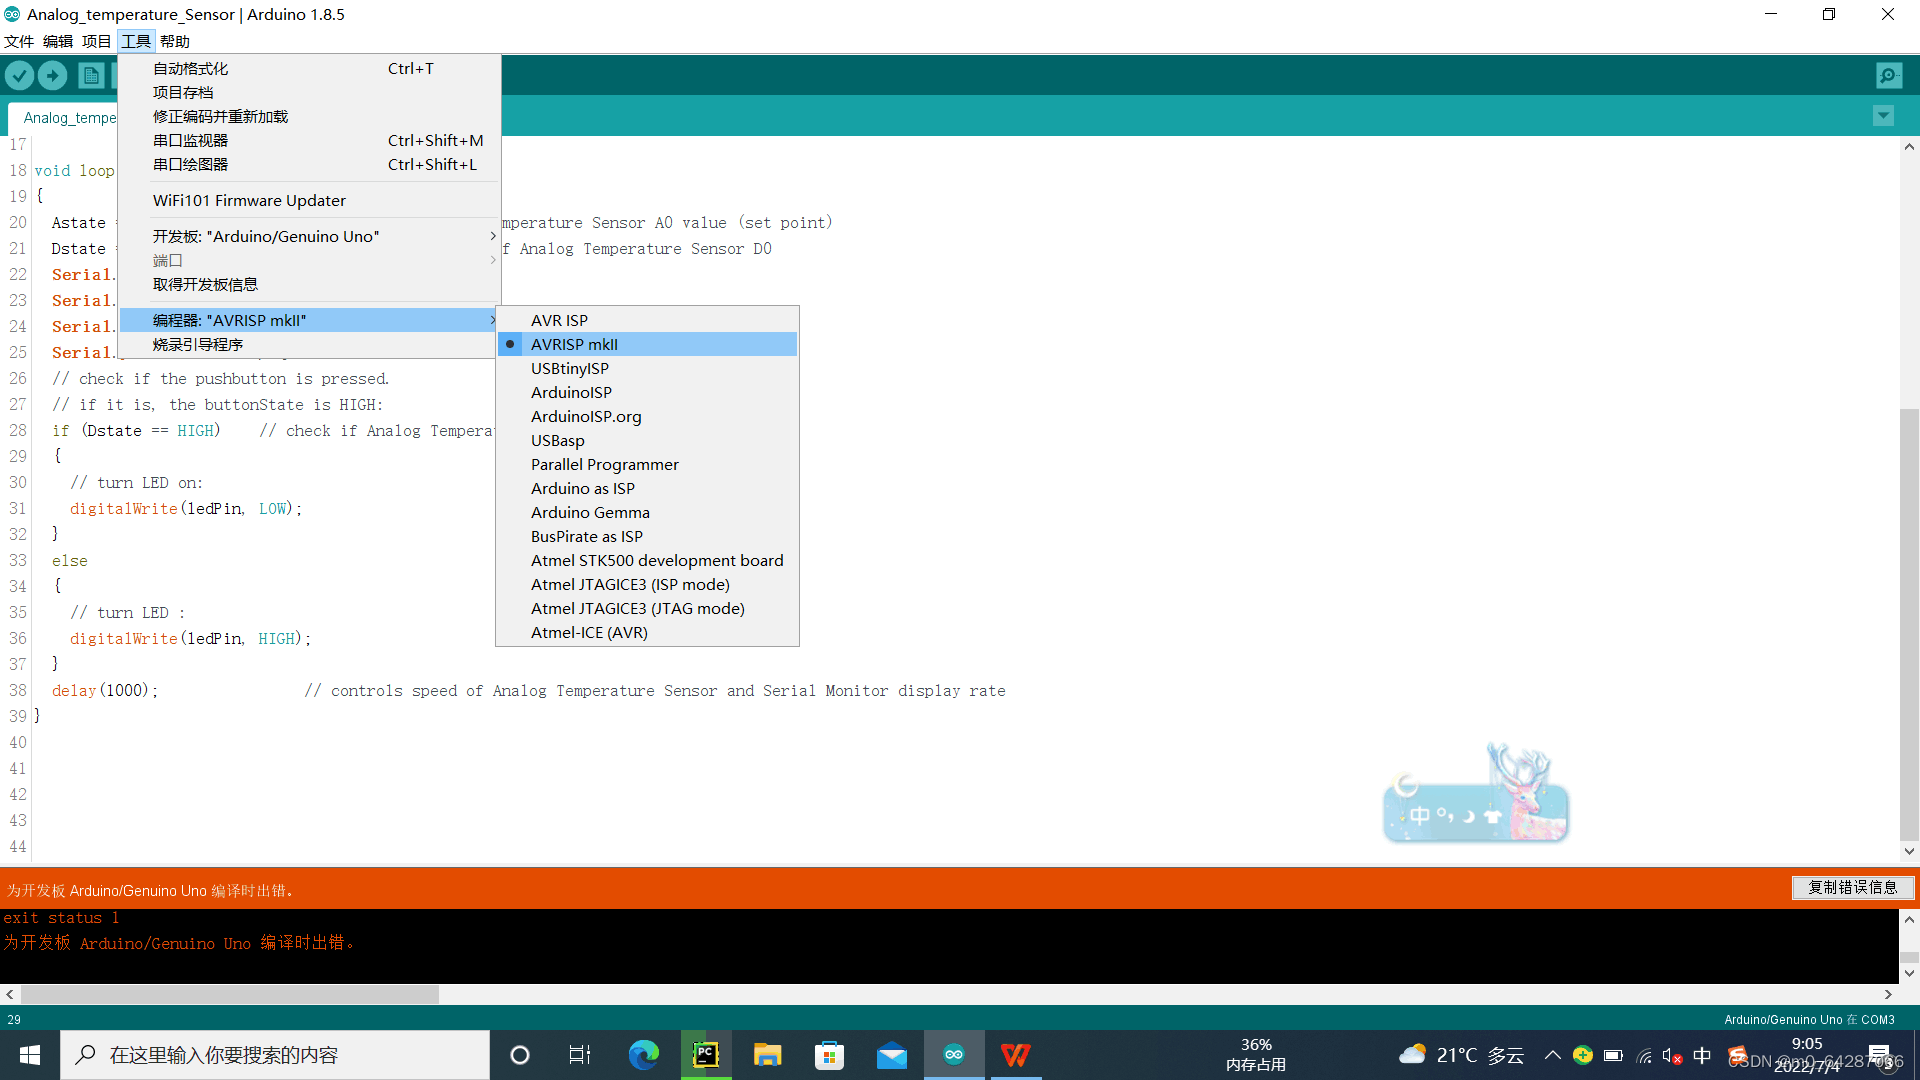The width and height of the screenshot is (1920, 1080).
Task: Launch PyCharm from the taskbar
Action: 706,1055
